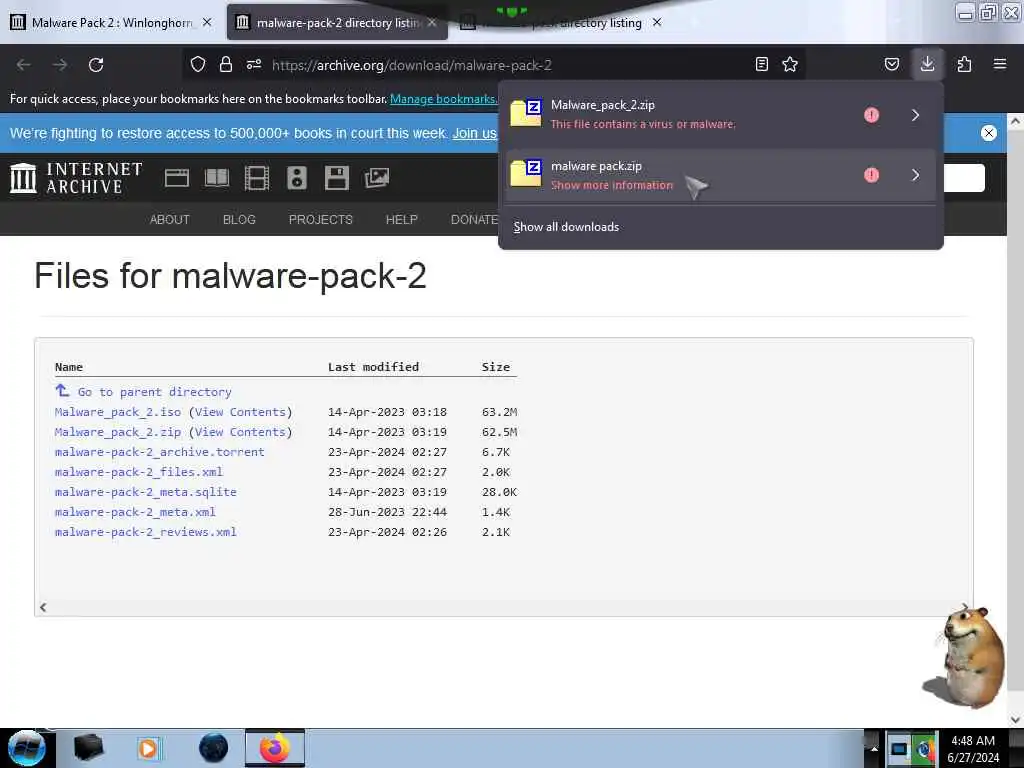Show hidden system tray icons
The height and width of the screenshot is (768, 1024).
pyautogui.click(x=874, y=748)
